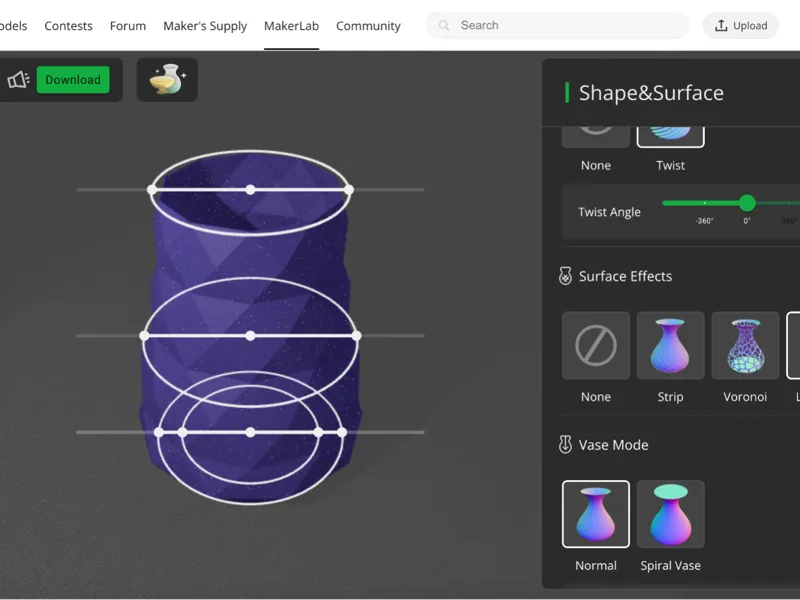Click the middle ring left control point
The image size is (800, 600).
[x=144, y=336]
